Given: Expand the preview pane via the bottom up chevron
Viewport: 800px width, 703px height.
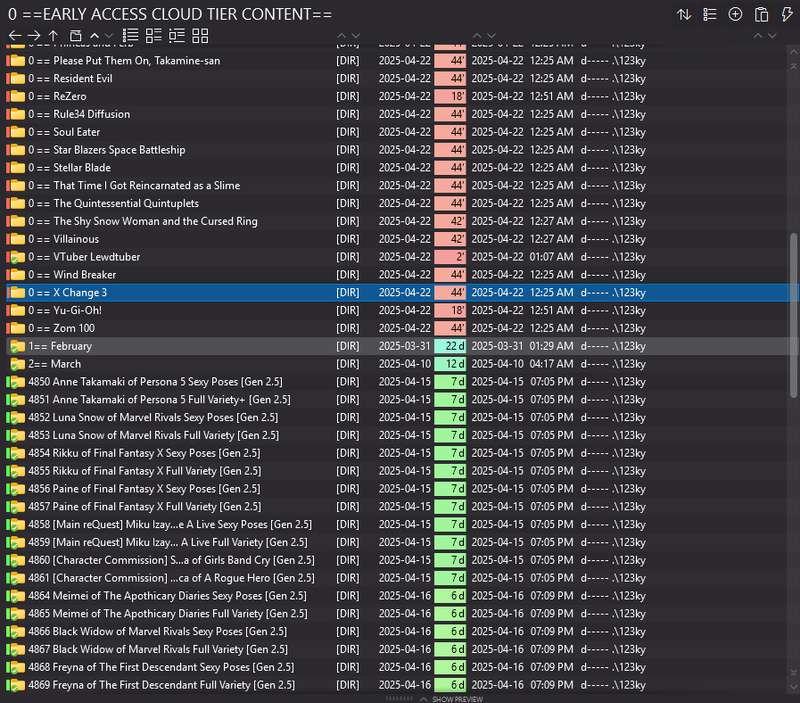Looking at the screenshot, I should click(423, 699).
